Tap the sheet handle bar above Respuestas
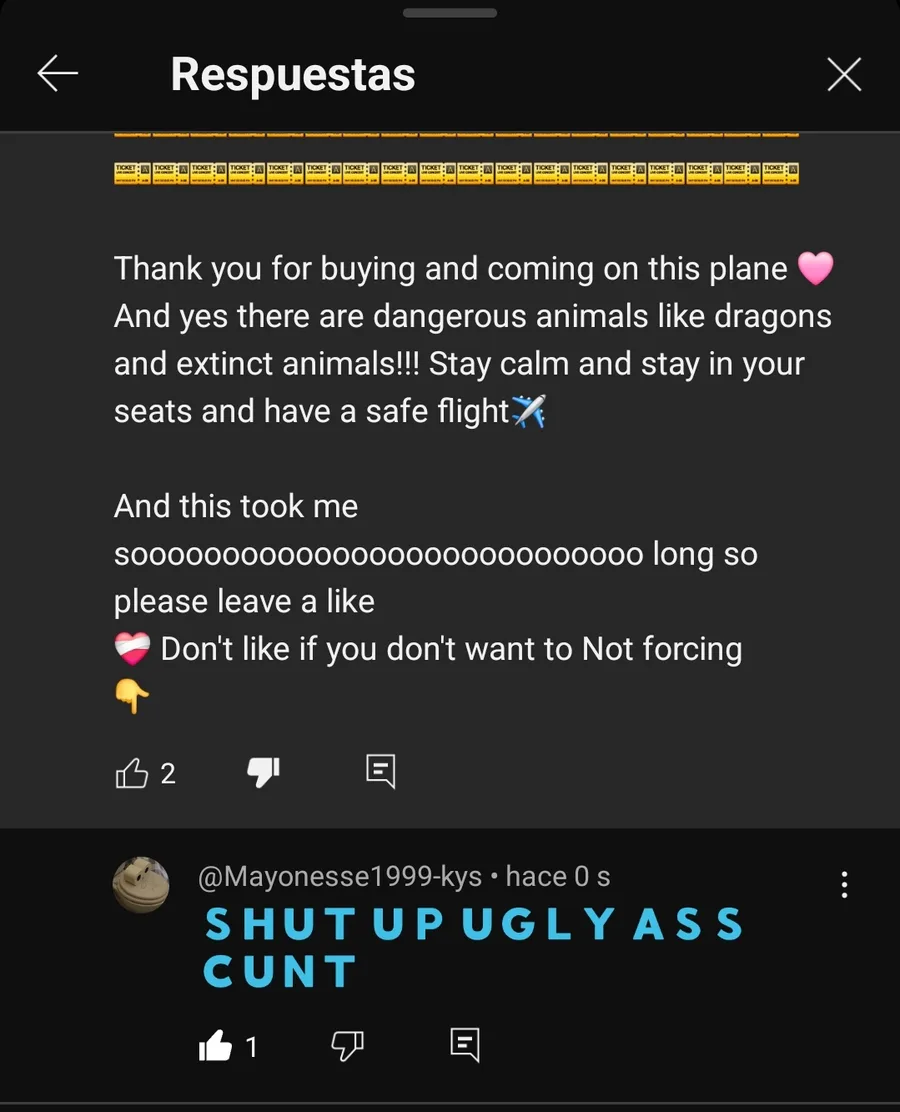The image size is (900, 1112). click(x=450, y=13)
